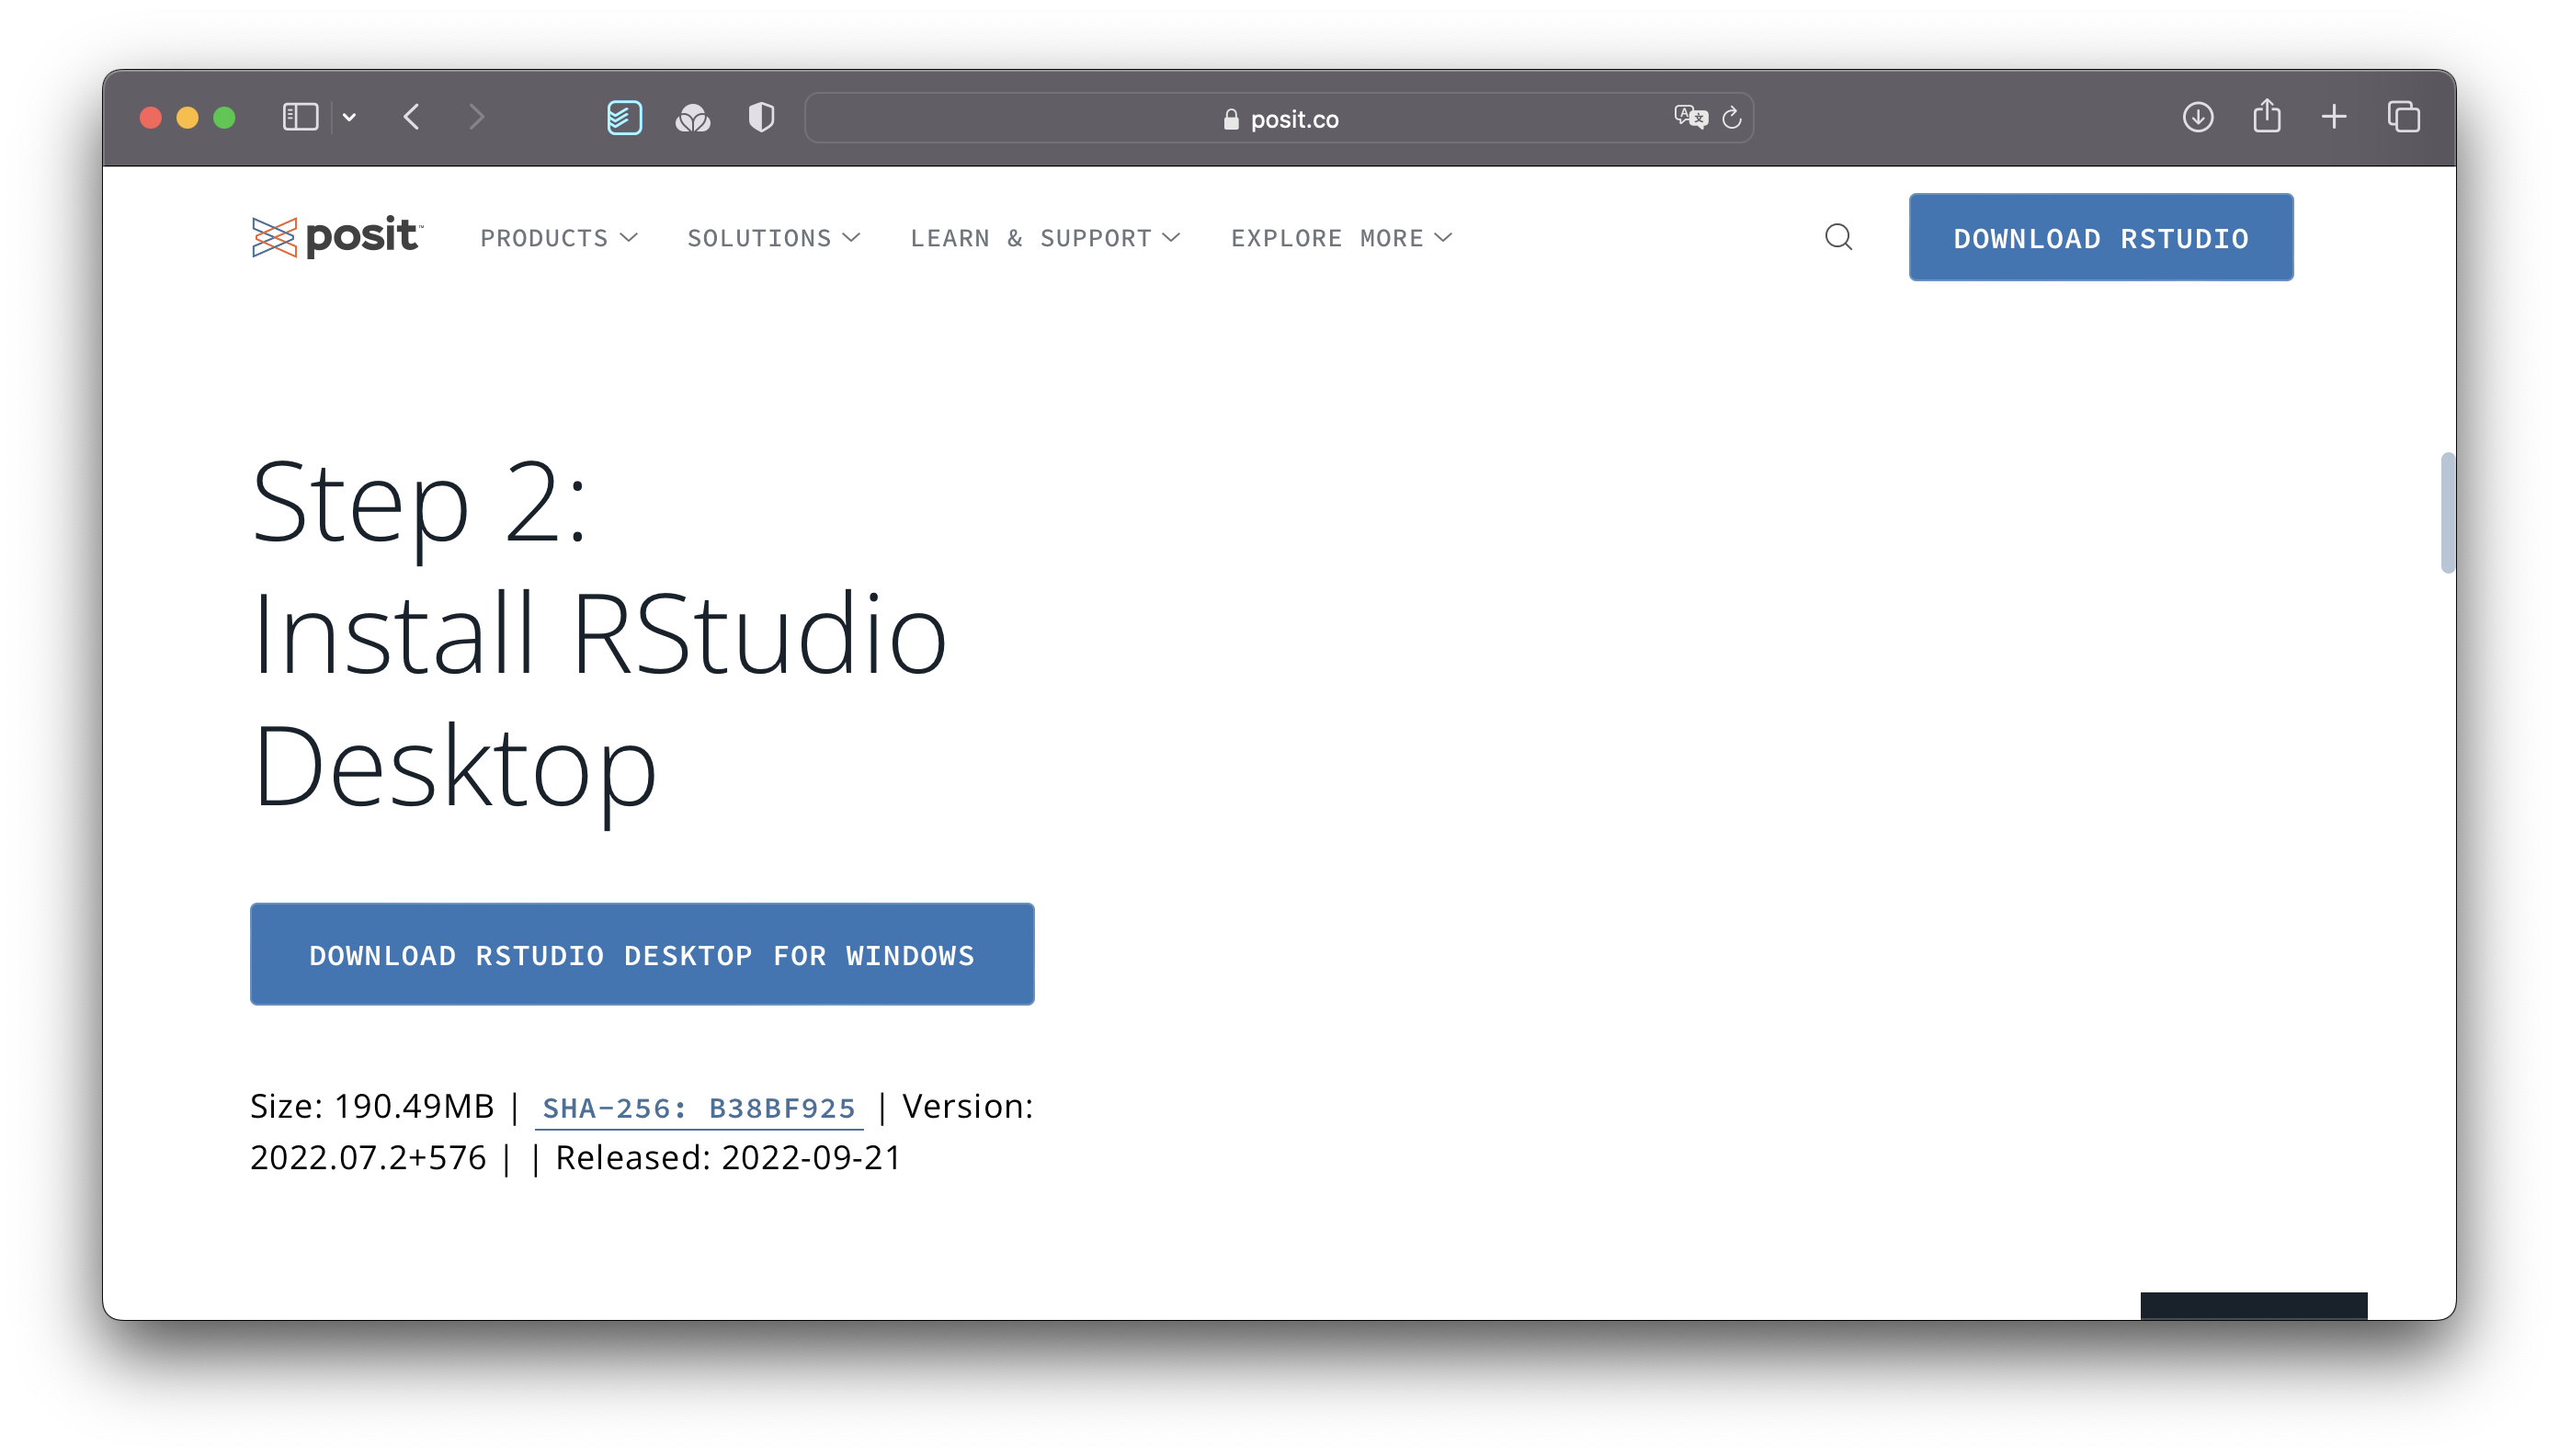
Task: Click the SHA-256: B38BF925 link
Action: [x=698, y=1106]
